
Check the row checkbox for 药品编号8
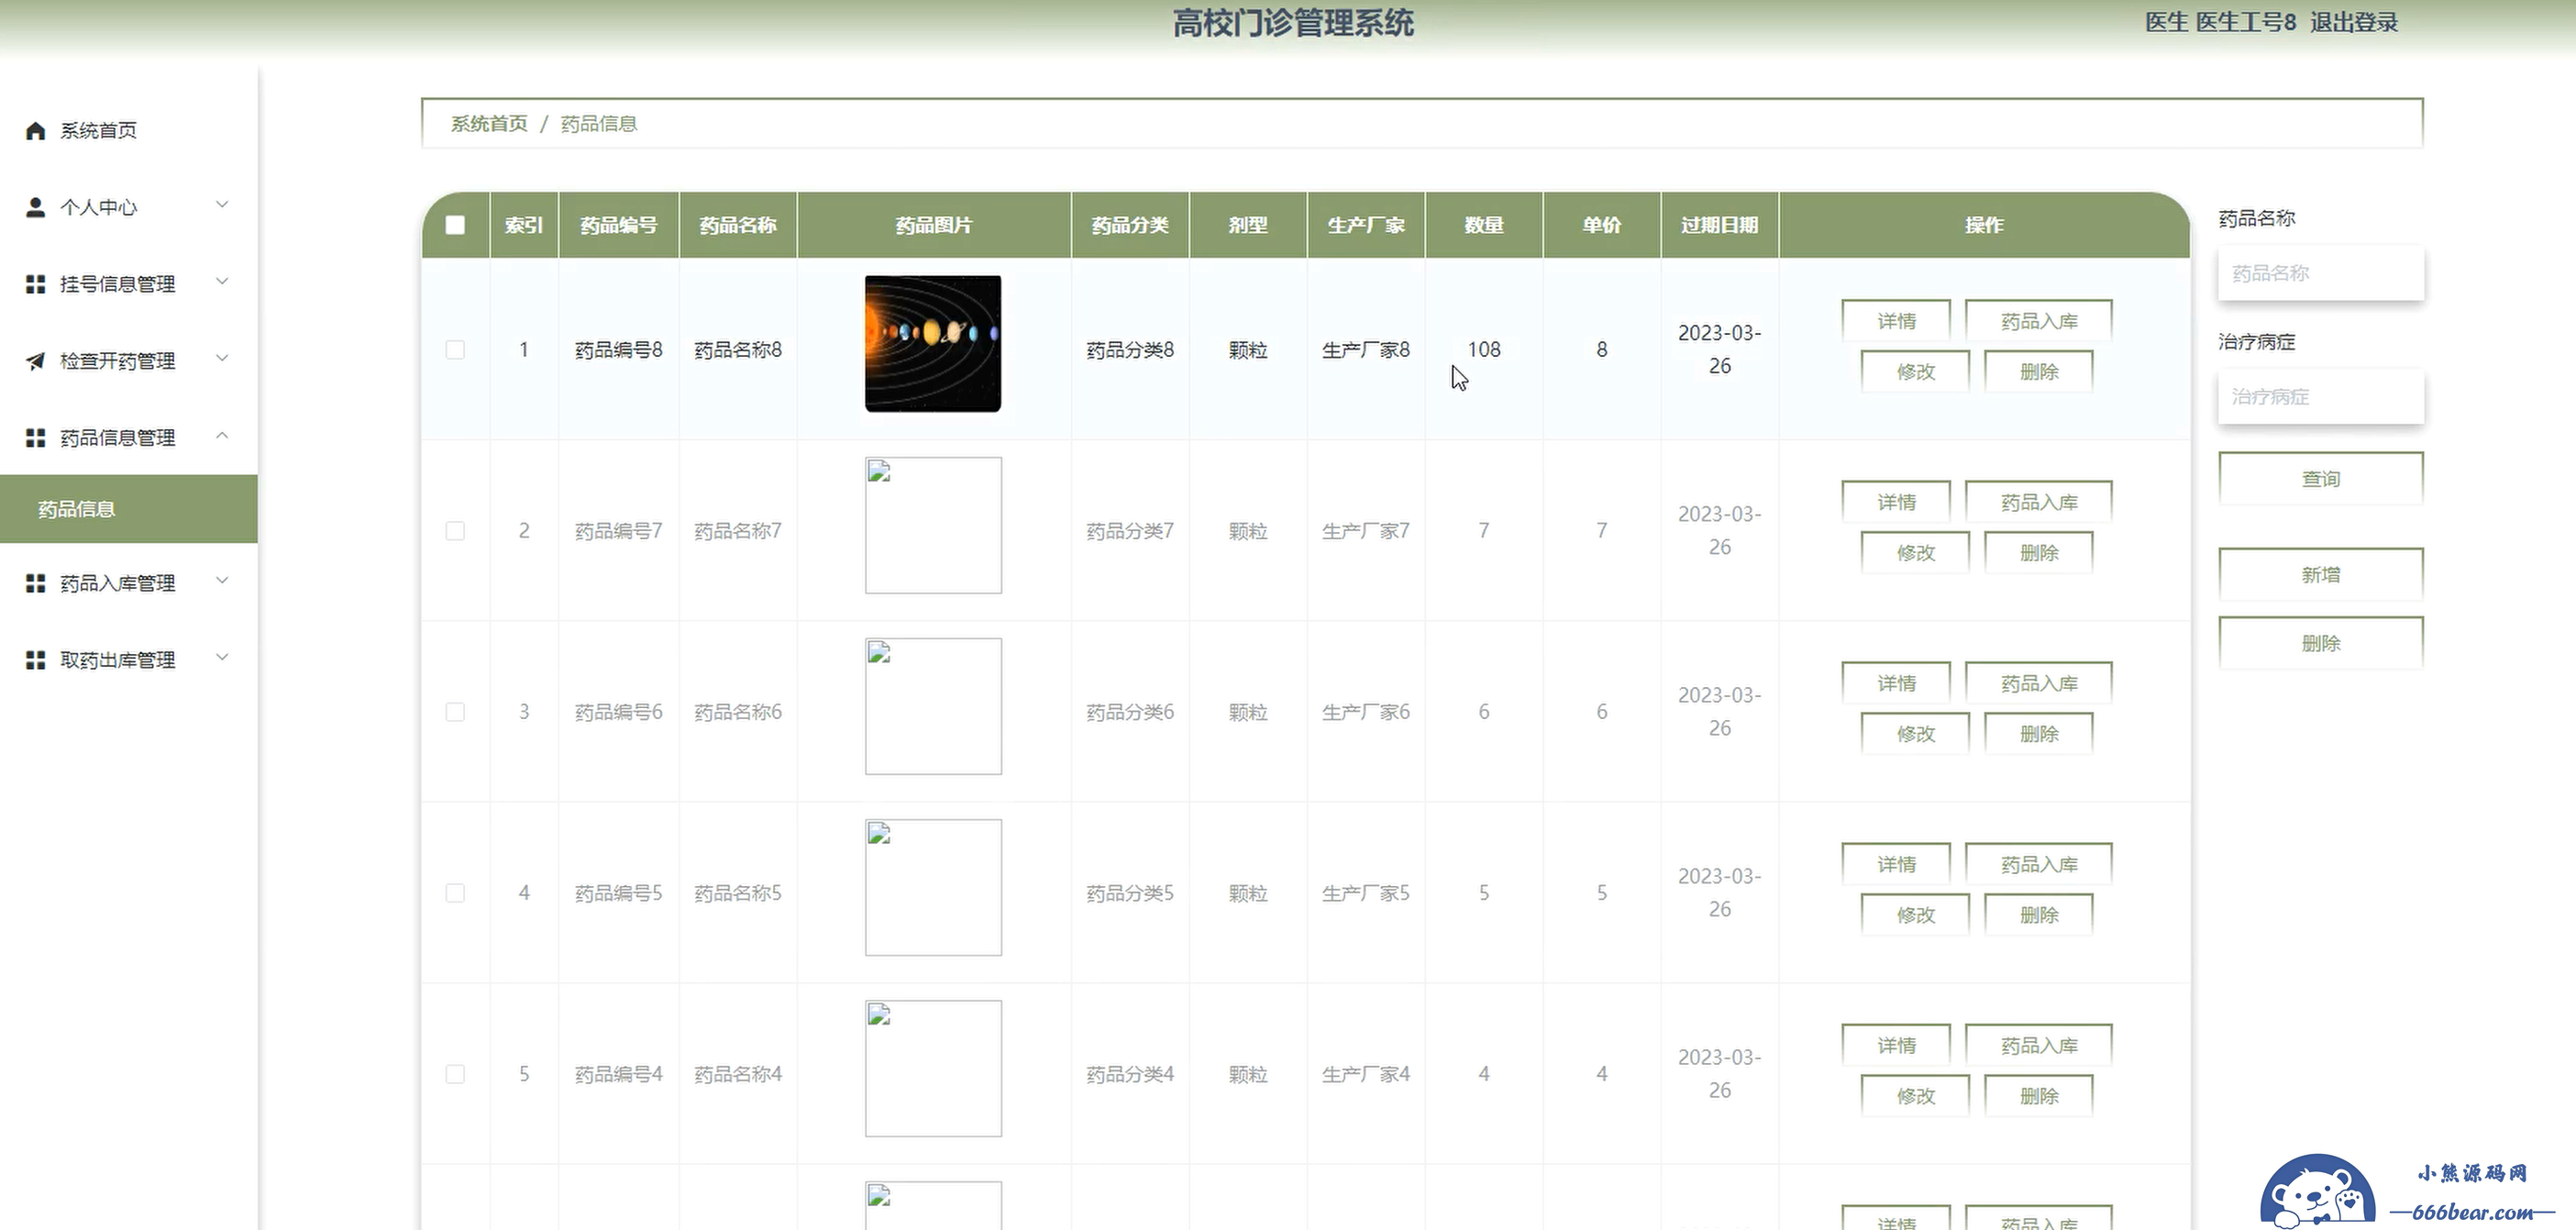coord(455,350)
